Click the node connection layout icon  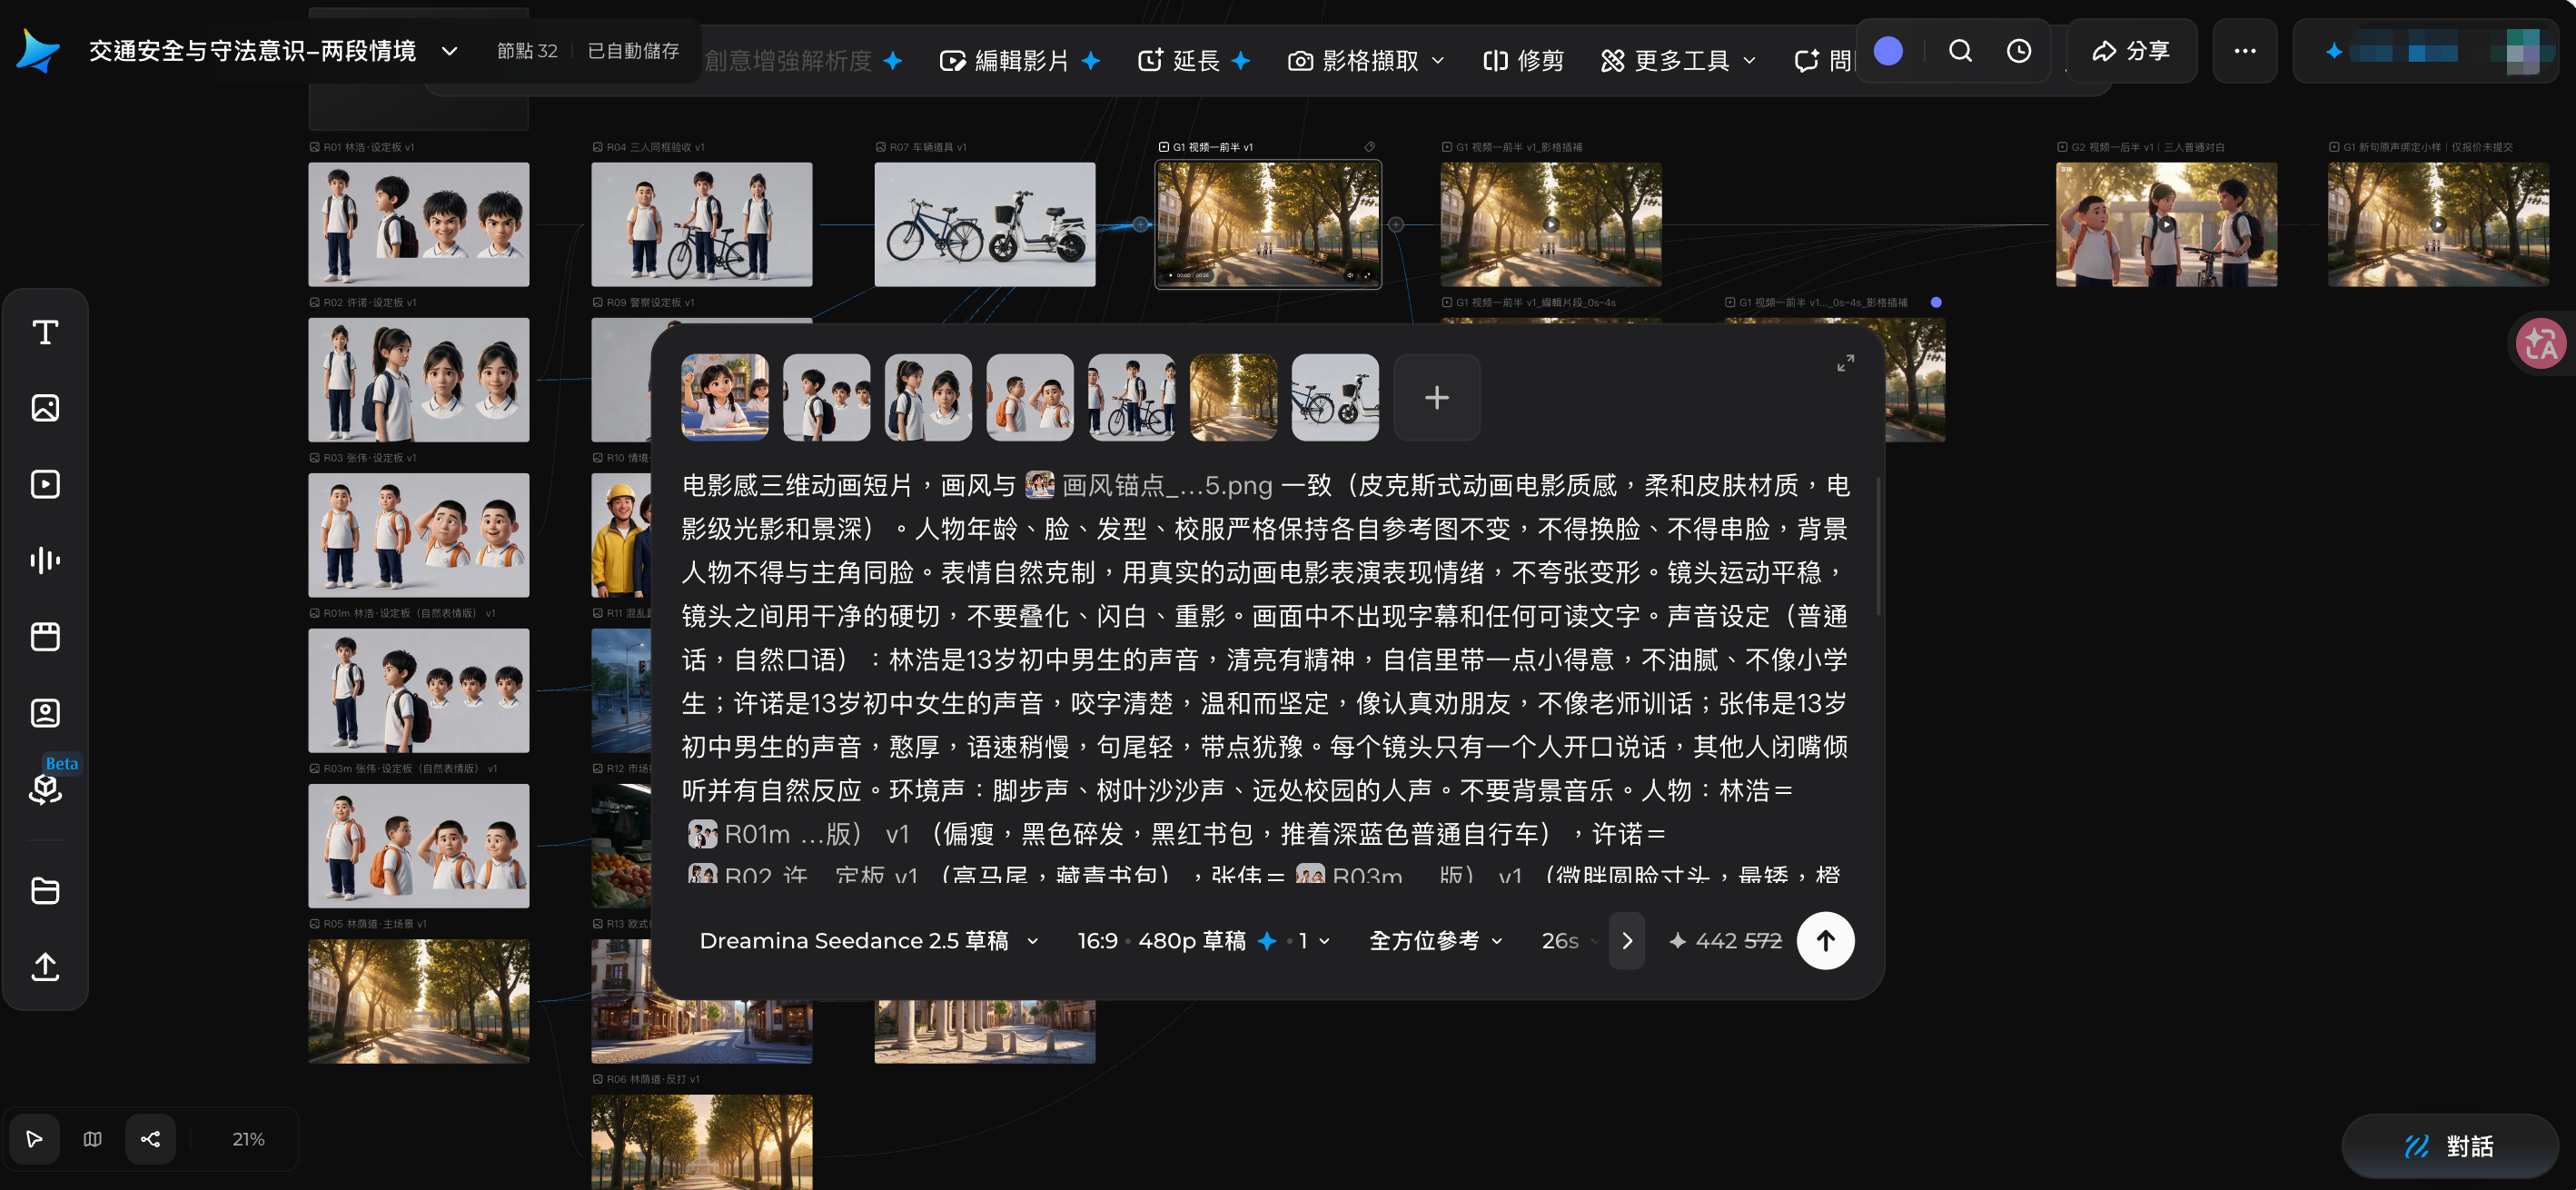click(x=150, y=1139)
